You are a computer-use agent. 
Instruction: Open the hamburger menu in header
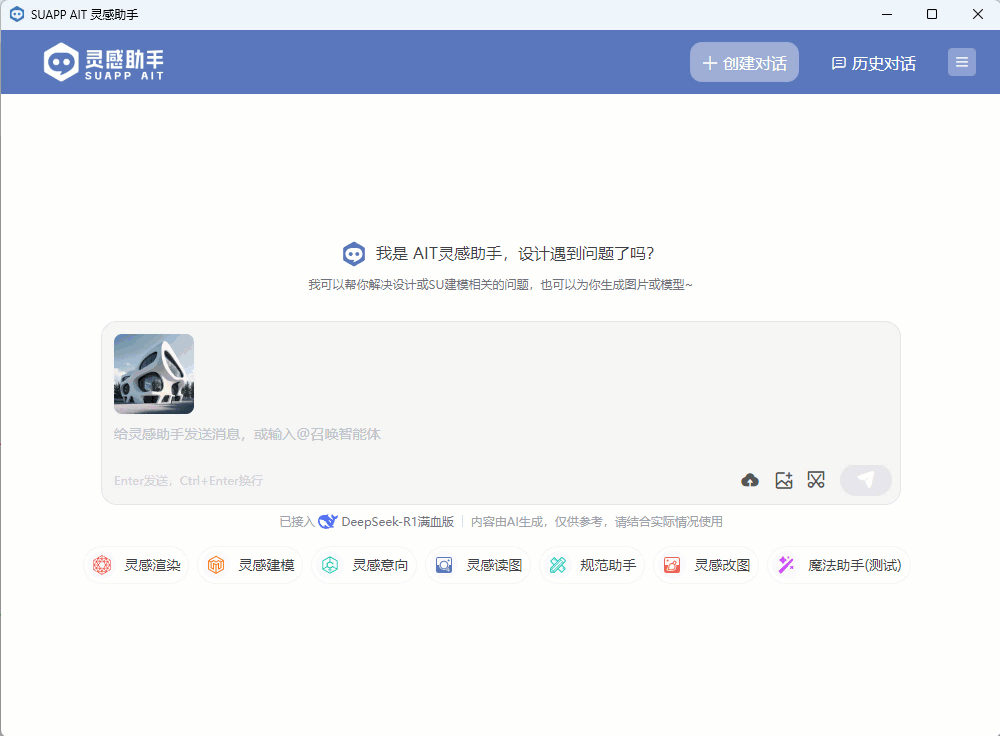tap(962, 63)
